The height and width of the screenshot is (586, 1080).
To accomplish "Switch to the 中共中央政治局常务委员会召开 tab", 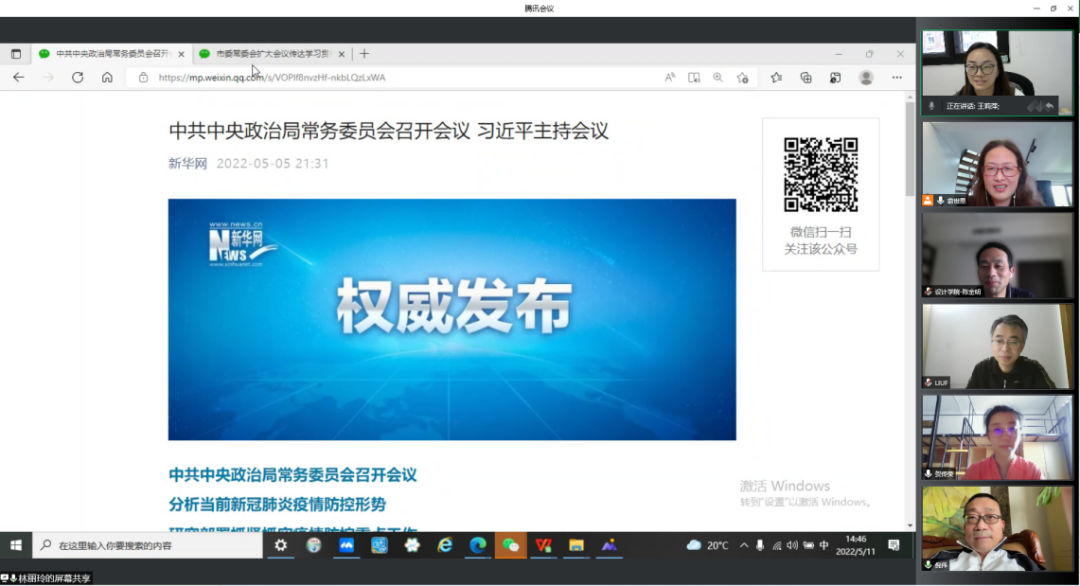I will 110,54.
